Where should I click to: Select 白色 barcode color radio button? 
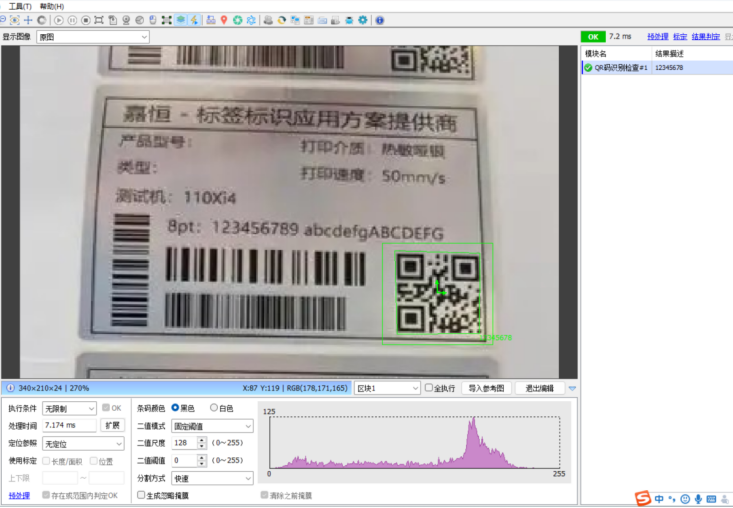[214, 408]
